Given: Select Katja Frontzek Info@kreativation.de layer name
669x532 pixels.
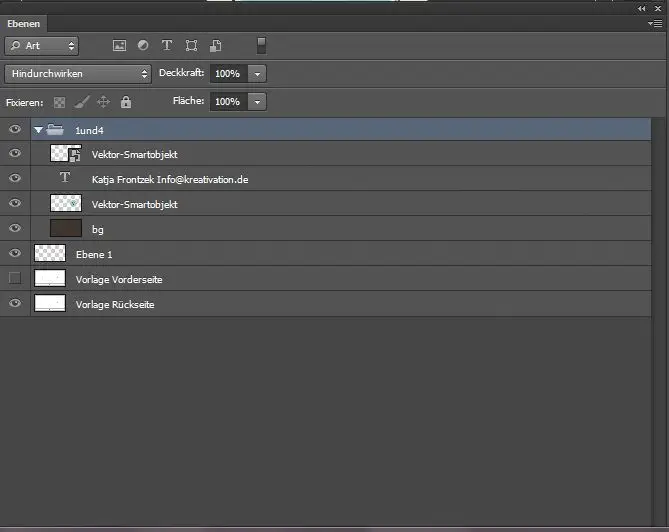Looking at the screenshot, I should pos(170,180).
